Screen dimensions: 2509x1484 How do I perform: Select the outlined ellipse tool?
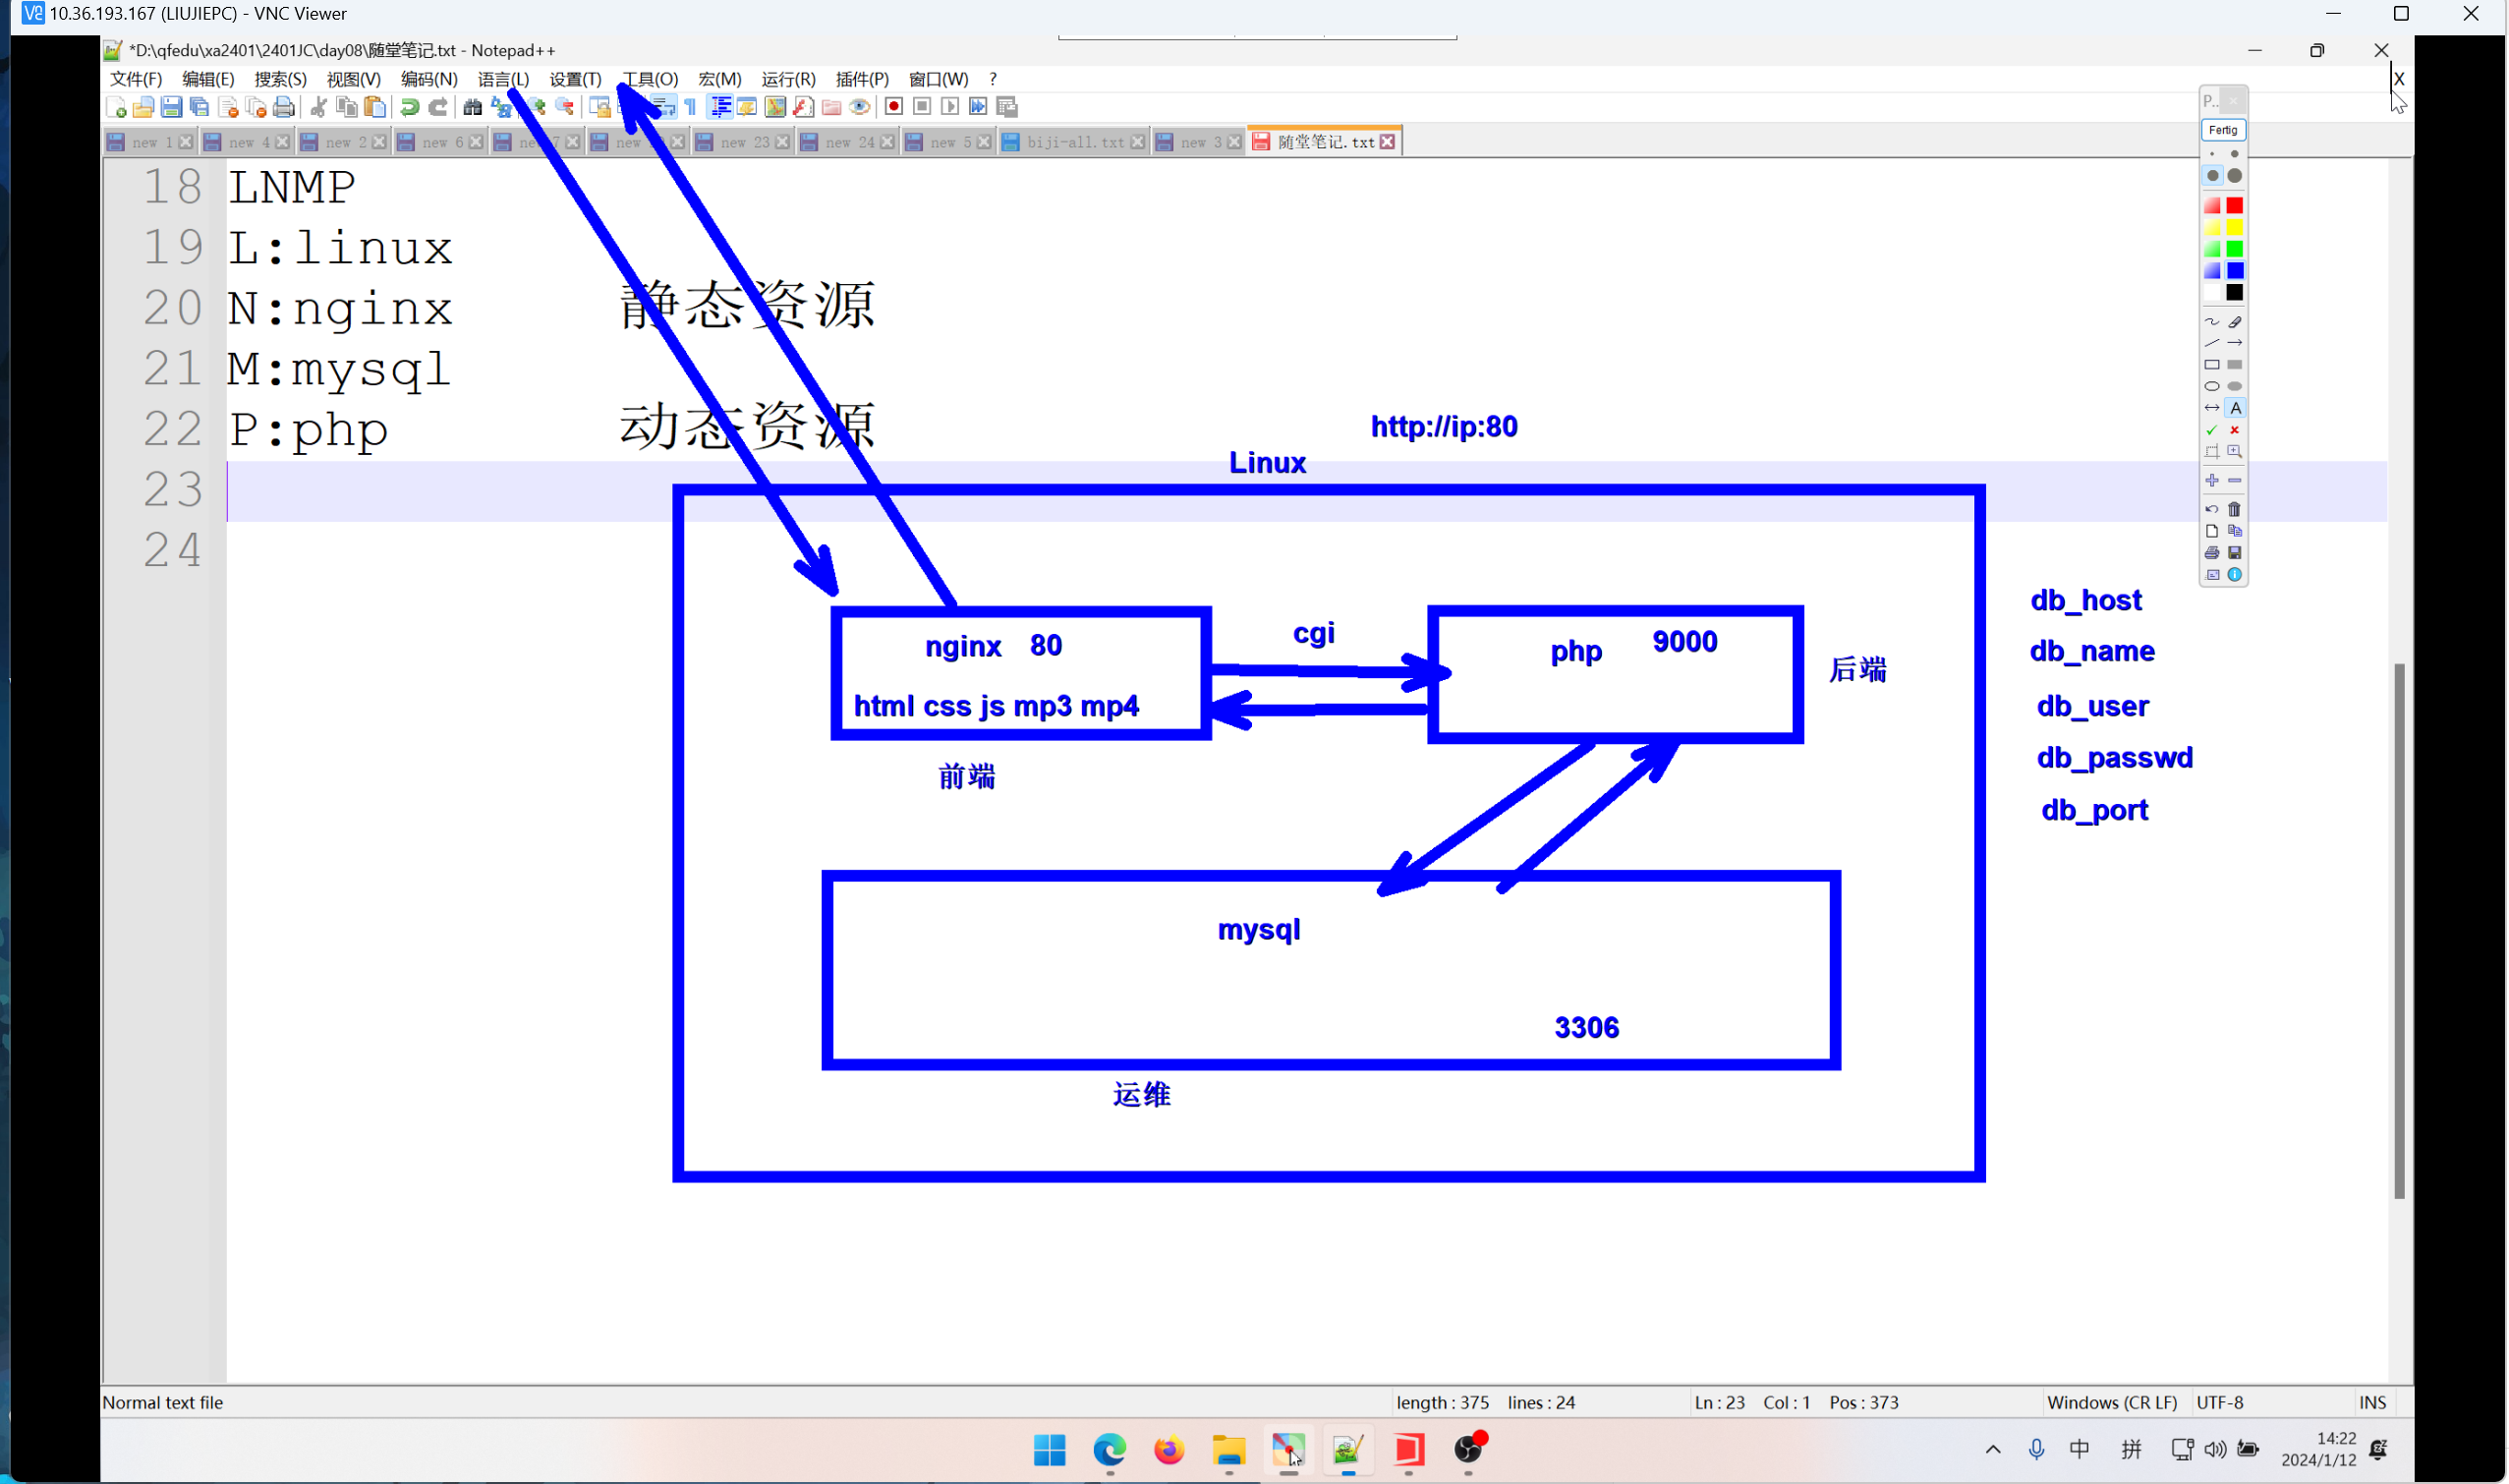[x=2211, y=386]
